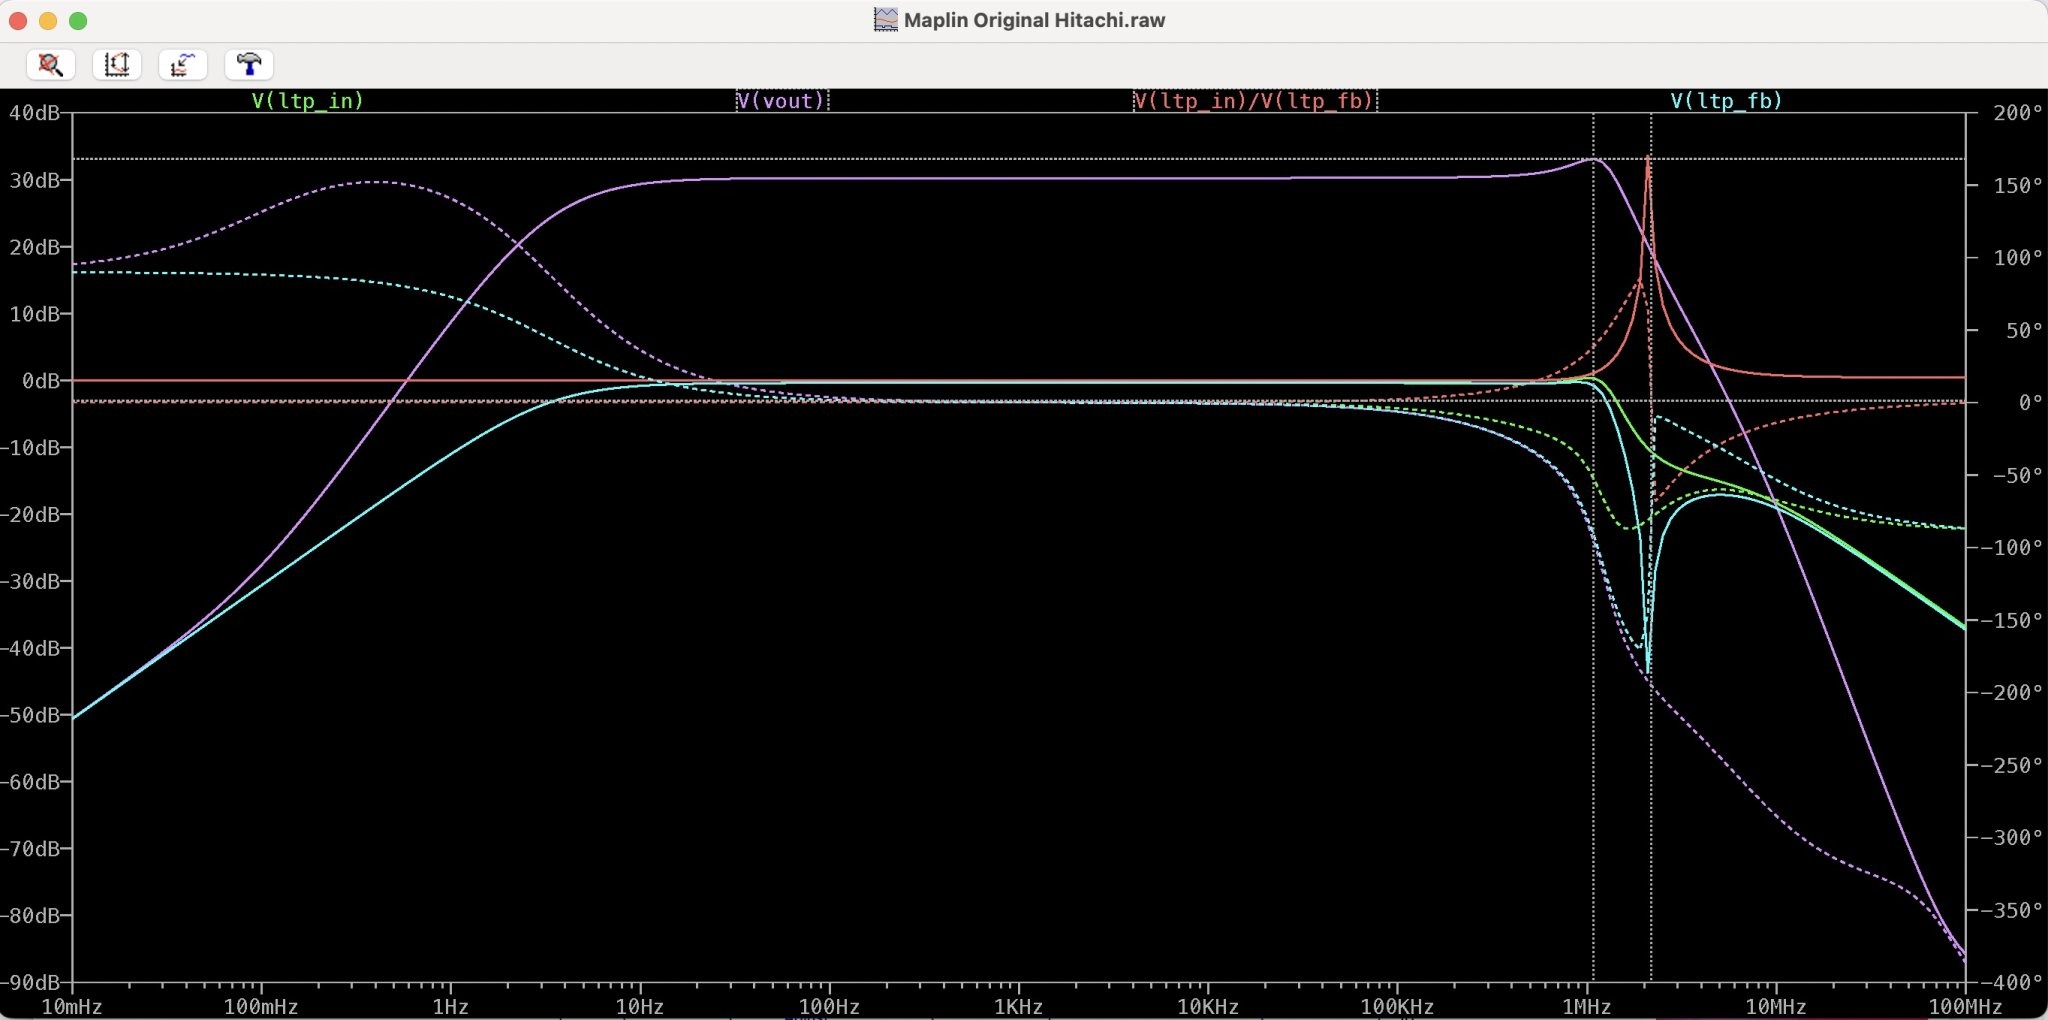The width and height of the screenshot is (2048, 1020).
Task: Select the V(ltp_in)/V(ltp_fb) trace label
Action: coord(1255,100)
